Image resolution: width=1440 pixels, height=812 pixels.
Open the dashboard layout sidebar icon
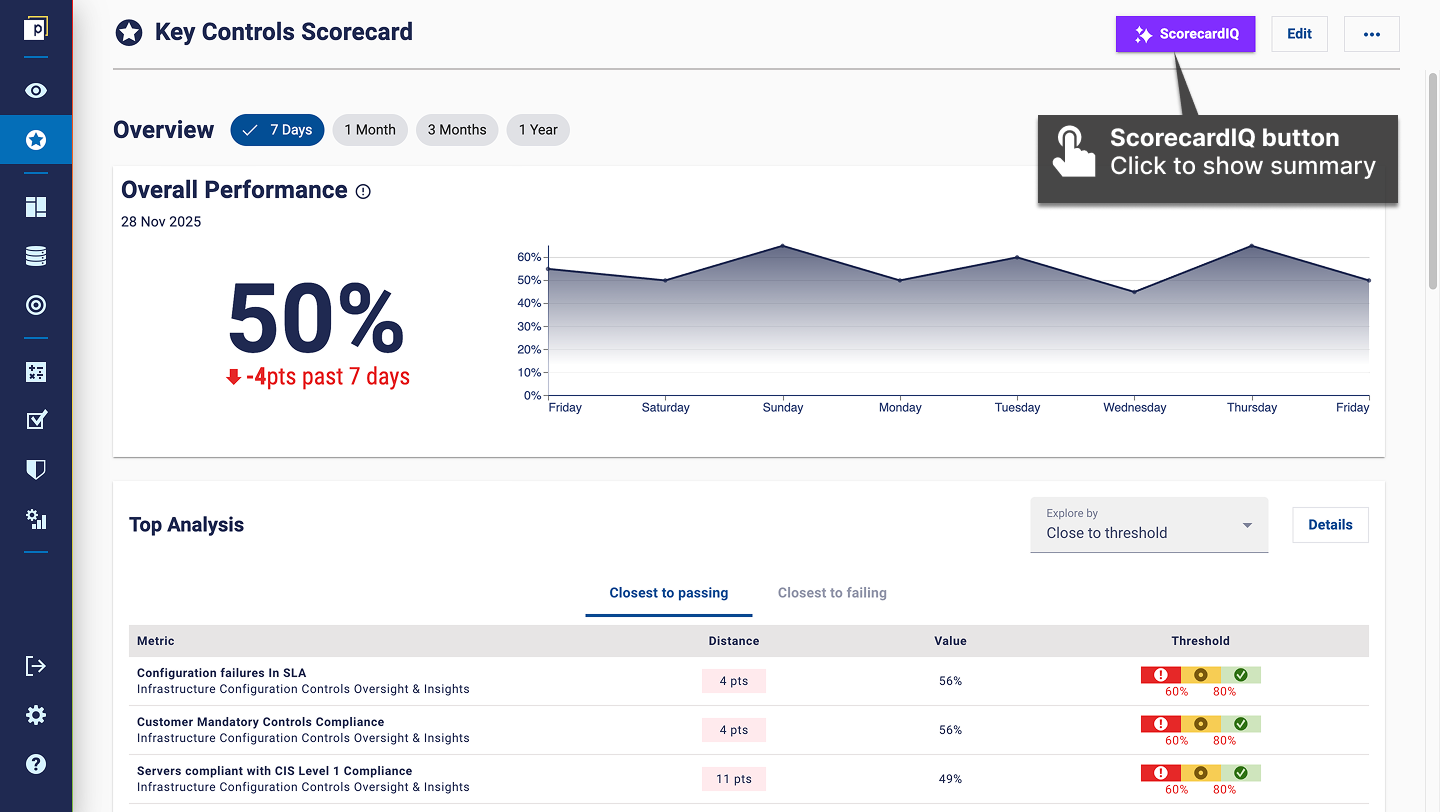pos(36,207)
